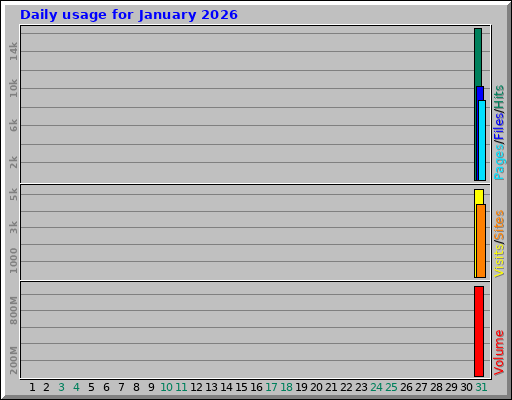Click day '20' on the x-axis

click(x=316, y=387)
